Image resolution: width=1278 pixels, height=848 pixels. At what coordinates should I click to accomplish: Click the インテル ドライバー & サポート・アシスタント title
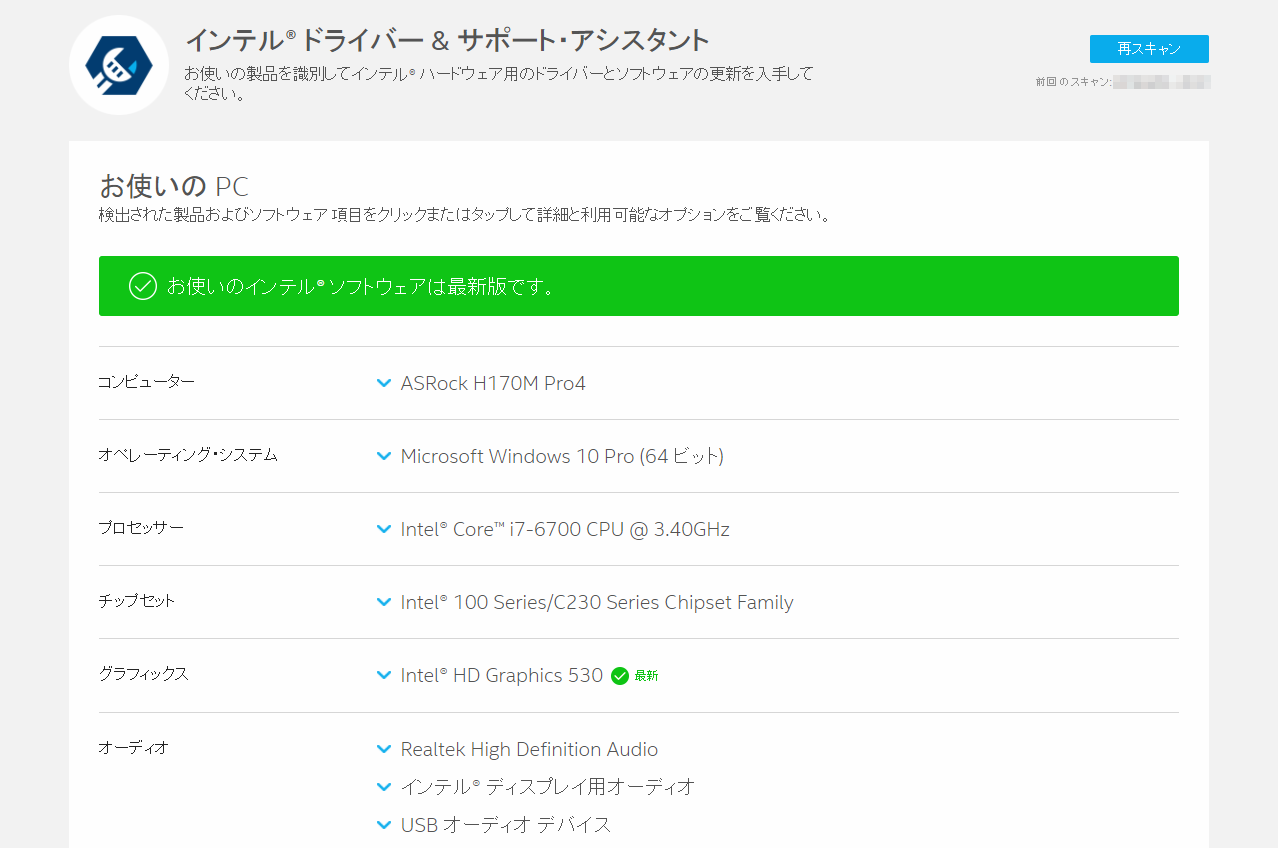[447, 40]
